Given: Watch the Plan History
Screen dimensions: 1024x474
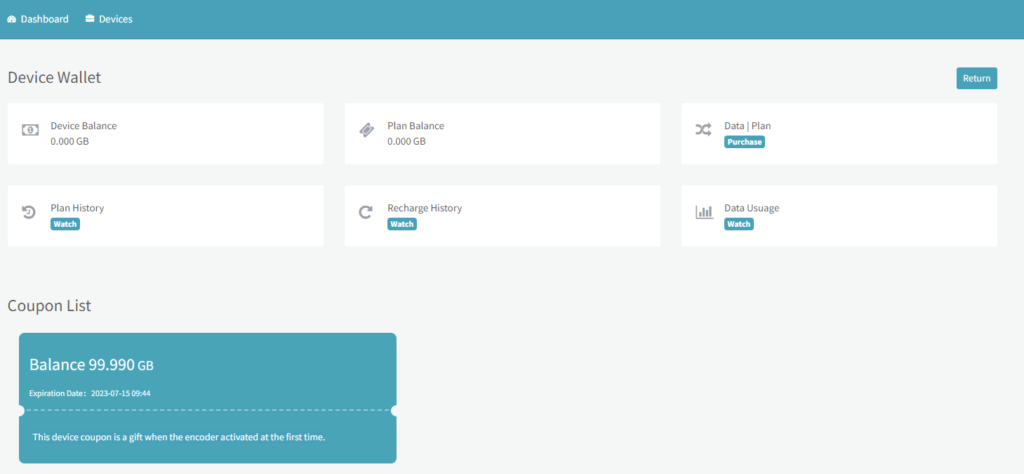Looking at the screenshot, I should click(x=65, y=224).
